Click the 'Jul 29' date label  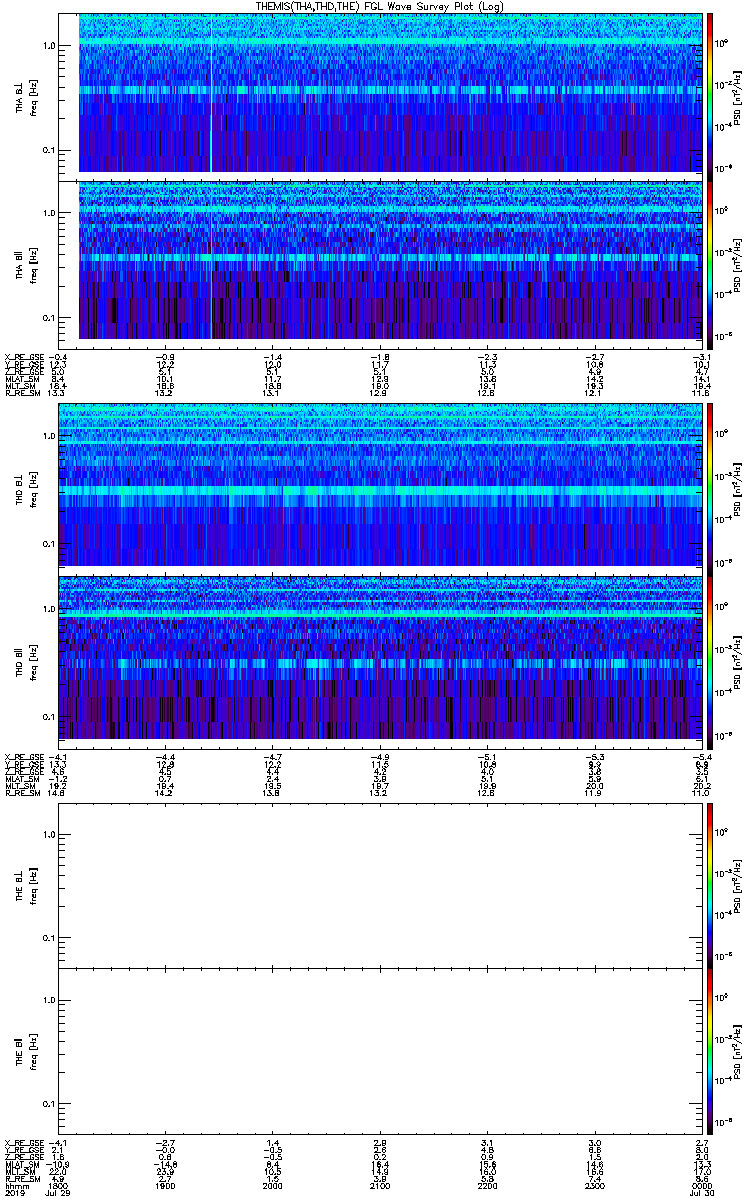tap(58, 1193)
